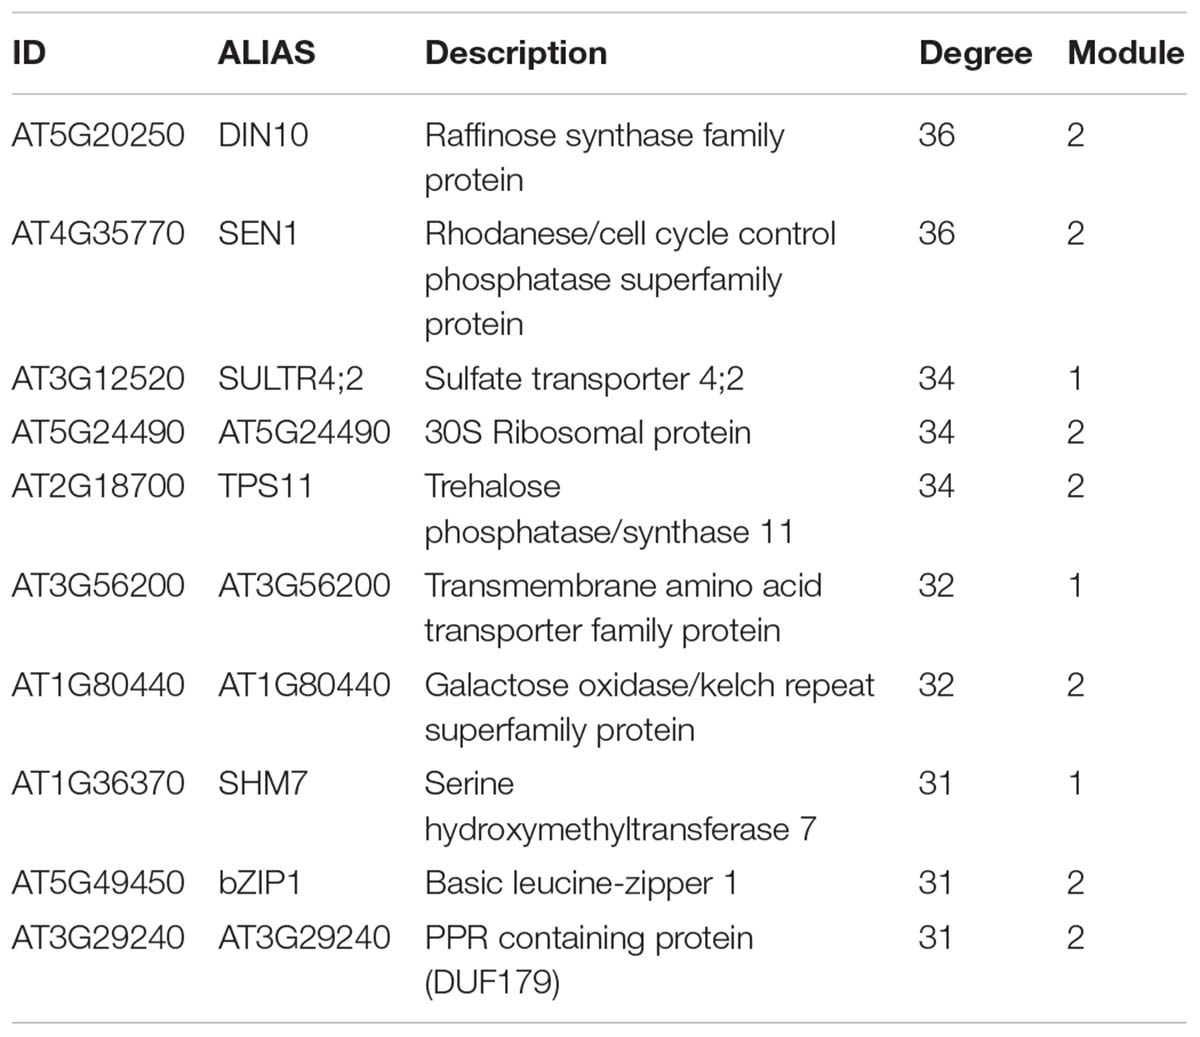Select the Sulfate transporter 4;2 description
This screenshot has width=1200, height=1037.
(584, 379)
